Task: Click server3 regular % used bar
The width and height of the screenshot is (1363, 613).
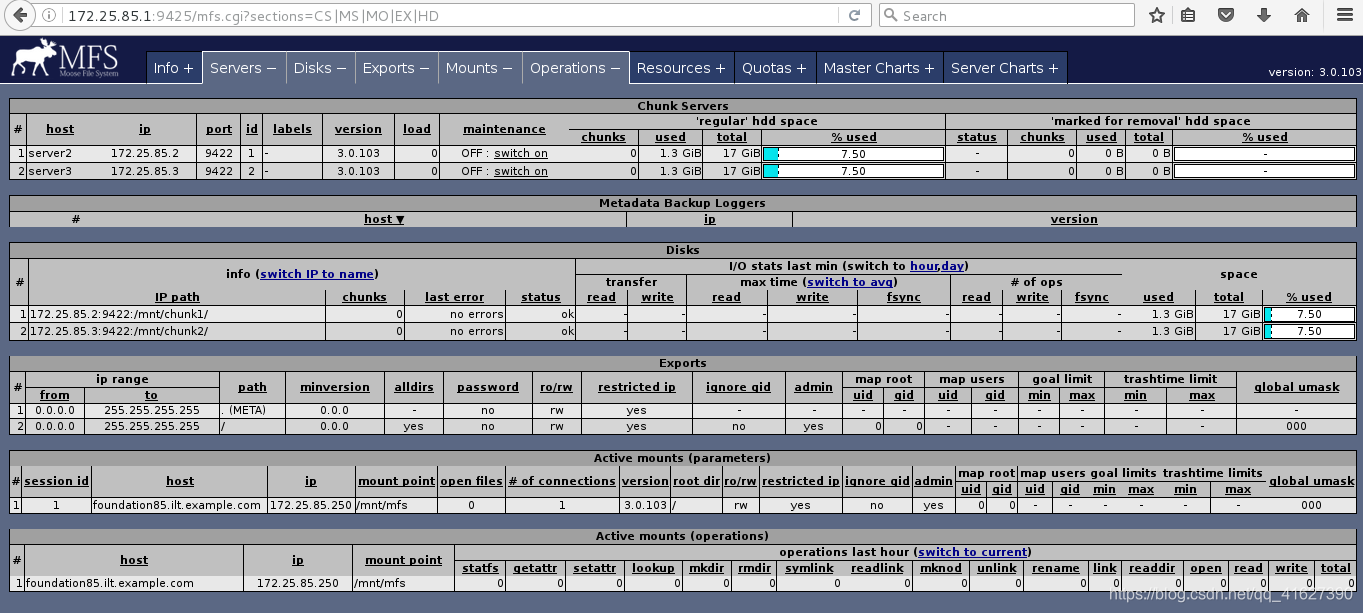Action: (853, 171)
